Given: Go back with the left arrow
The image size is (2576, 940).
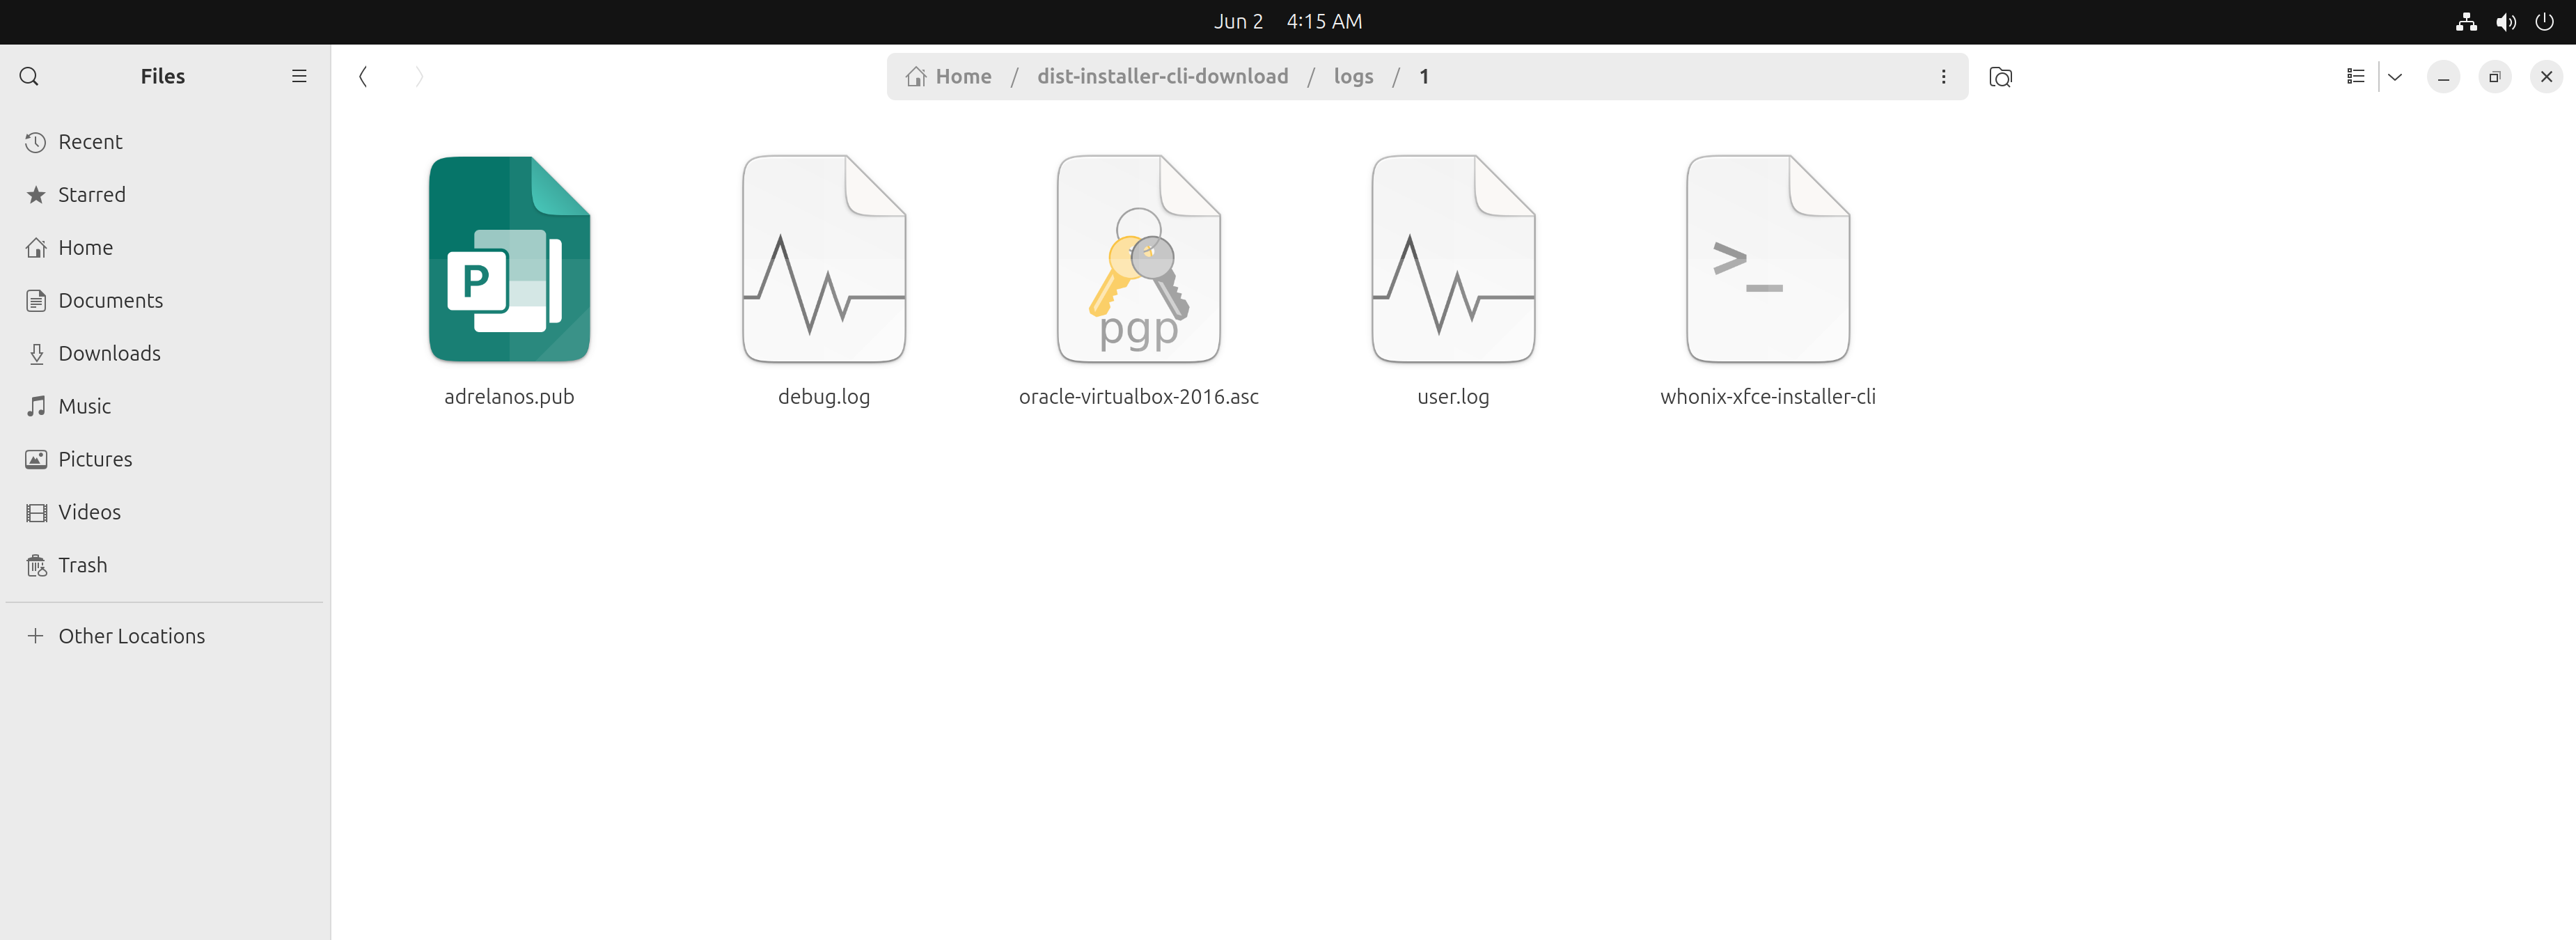Looking at the screenshot, I should [x=363, y=76].
